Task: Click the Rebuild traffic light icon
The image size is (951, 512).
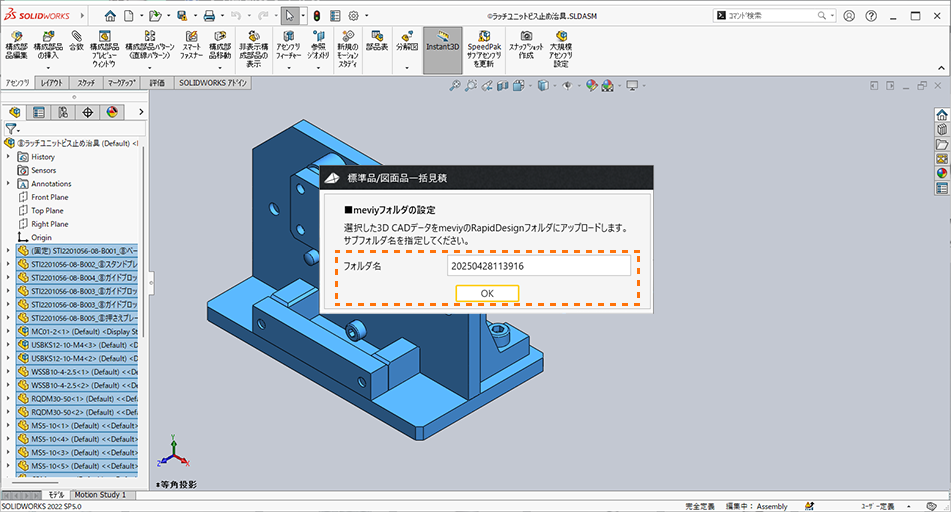Action: click(x=317, y=16)
